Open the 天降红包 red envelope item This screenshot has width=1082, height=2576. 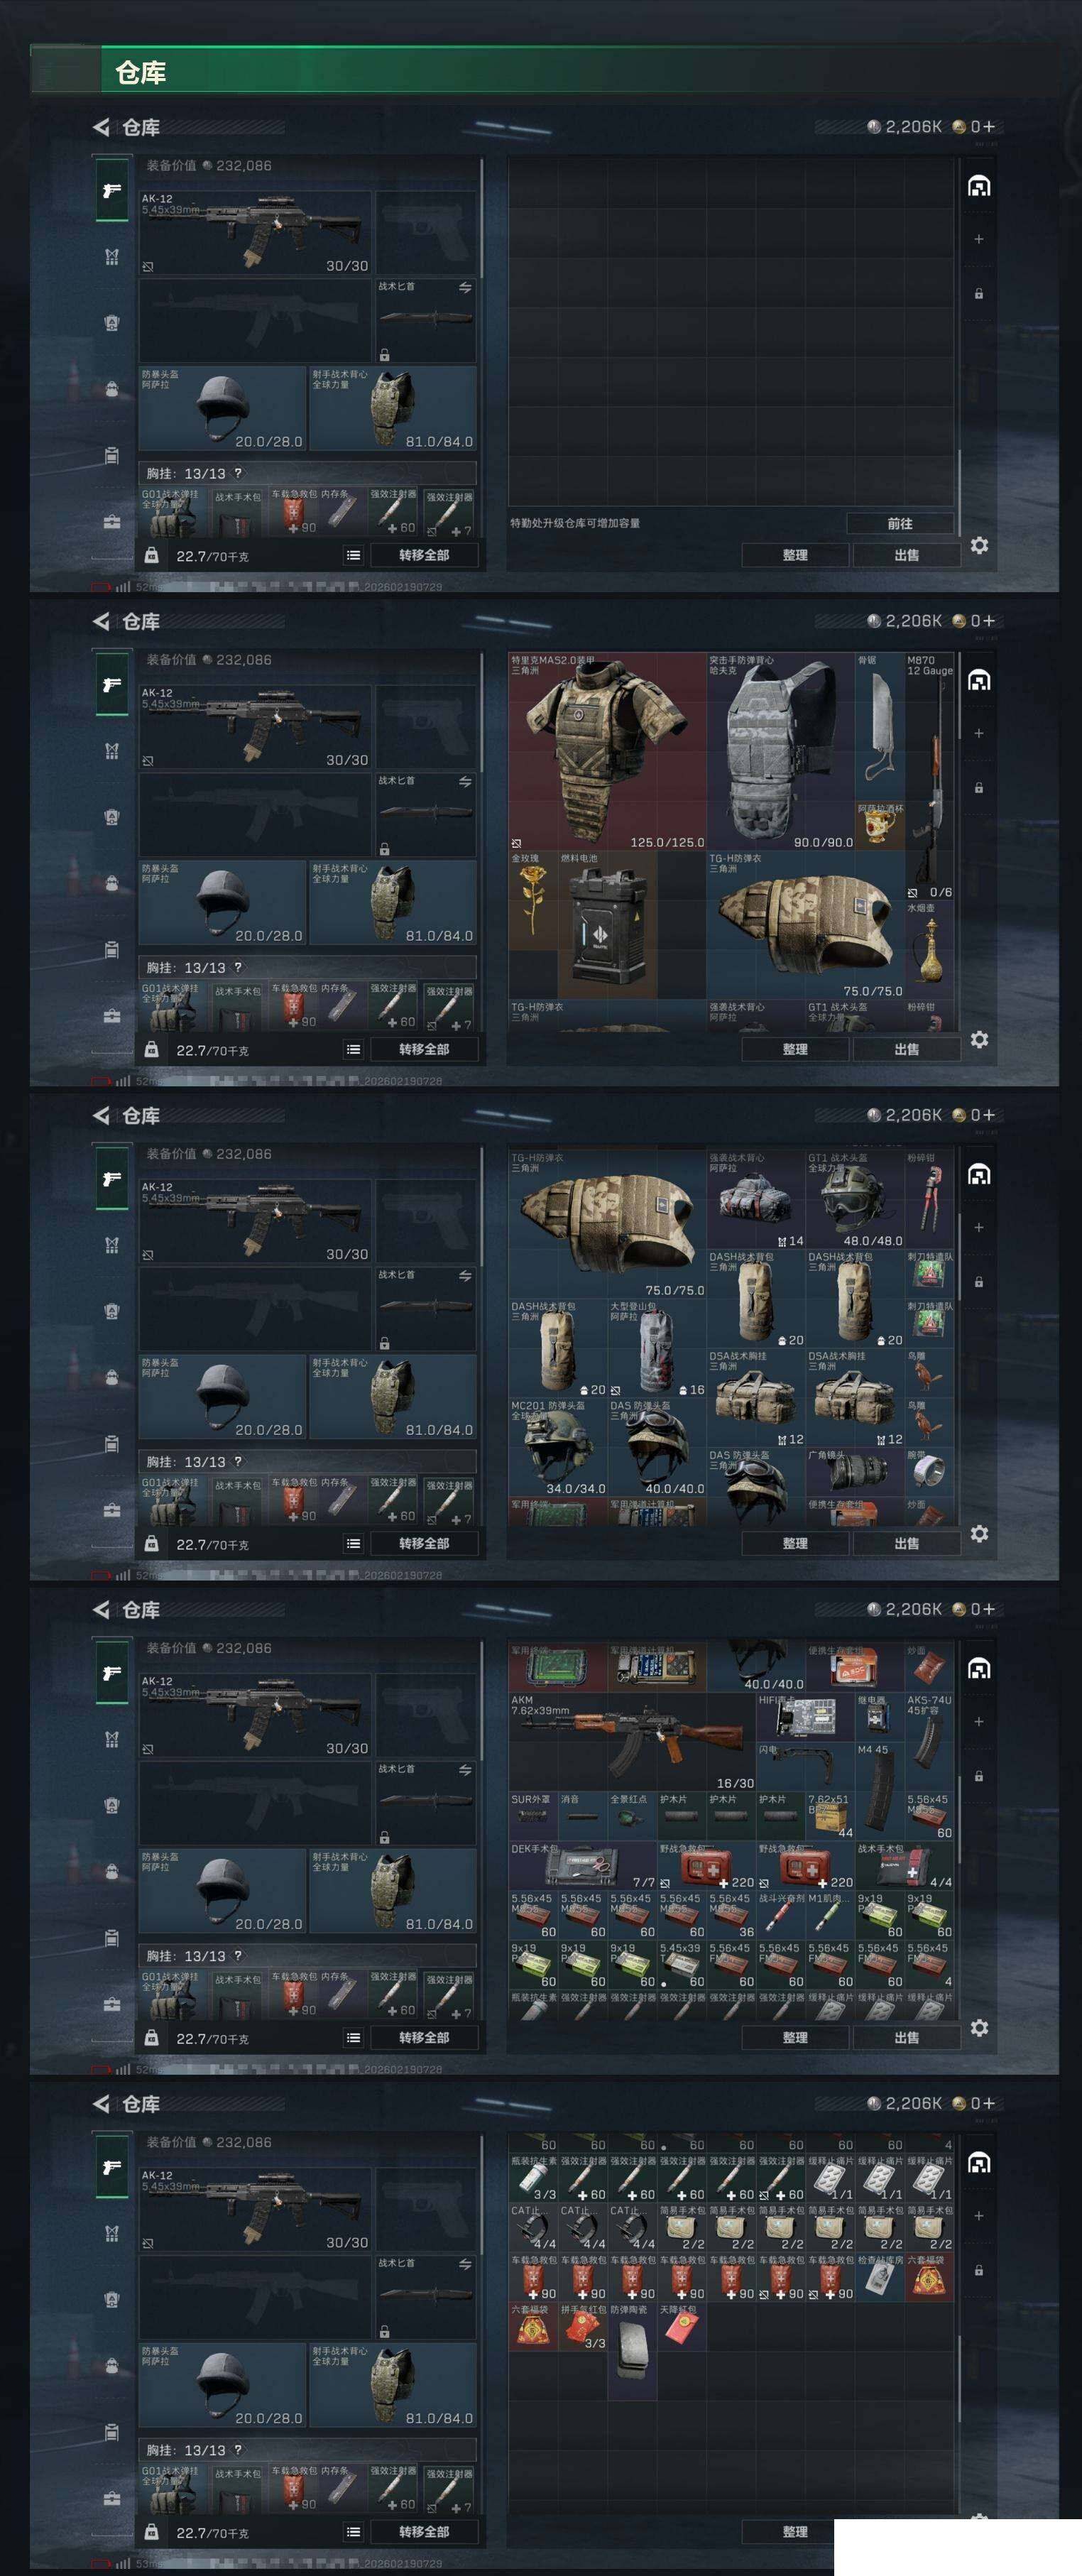pyautogui.click(x=681, y=2327)
